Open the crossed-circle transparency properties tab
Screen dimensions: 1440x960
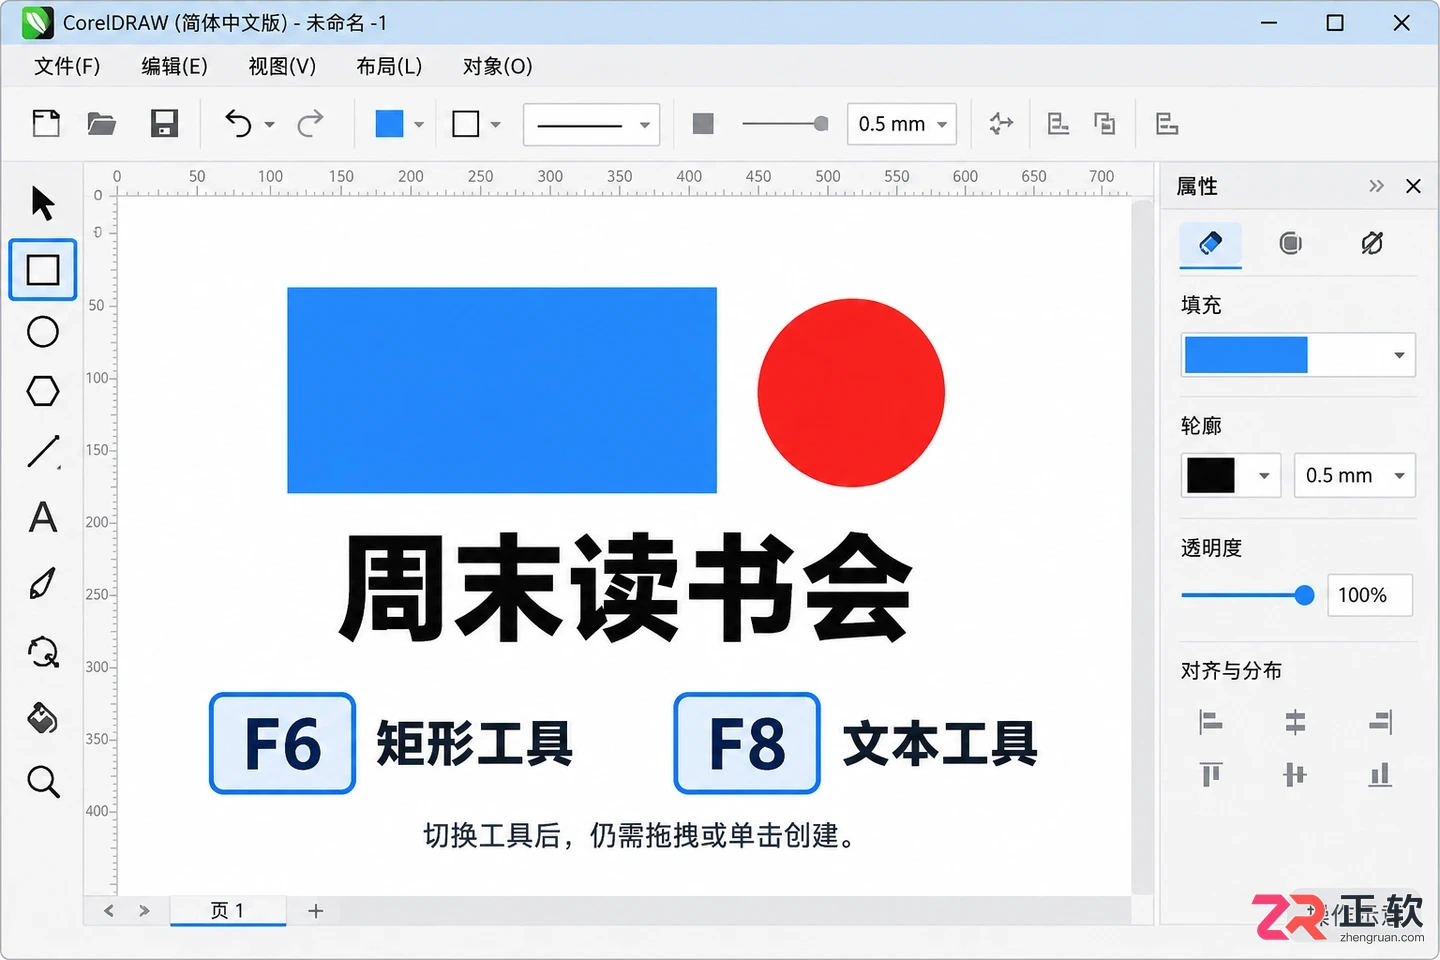coord(1372,243)
